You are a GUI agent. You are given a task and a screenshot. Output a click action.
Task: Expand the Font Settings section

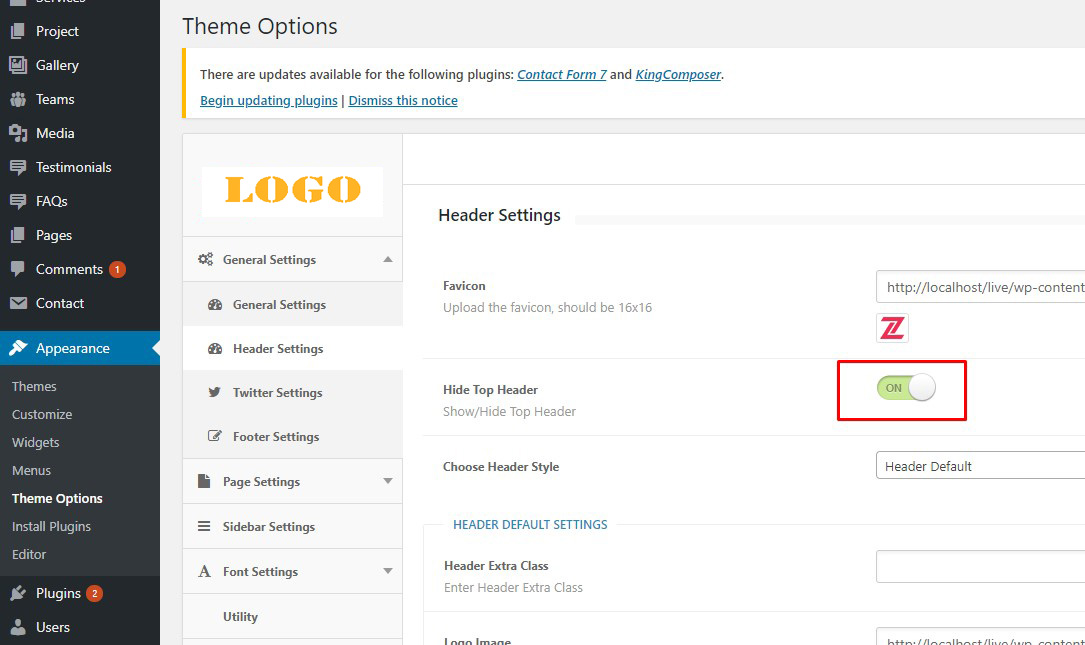point(388,571)
